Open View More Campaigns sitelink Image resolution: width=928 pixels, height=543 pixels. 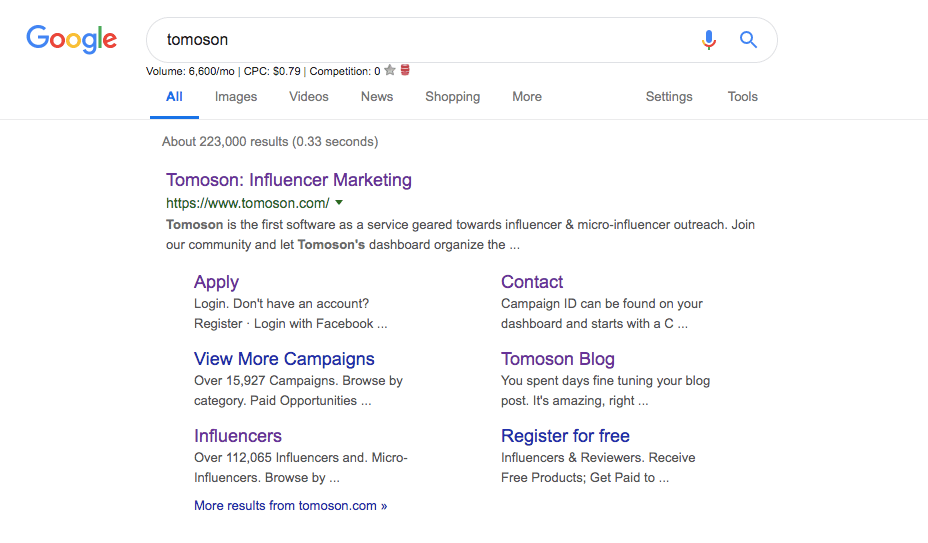[284, 359]
